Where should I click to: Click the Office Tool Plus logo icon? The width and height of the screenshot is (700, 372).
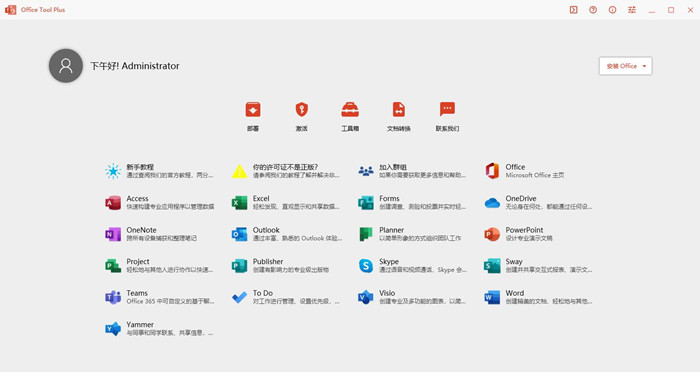tap(11, 10)
